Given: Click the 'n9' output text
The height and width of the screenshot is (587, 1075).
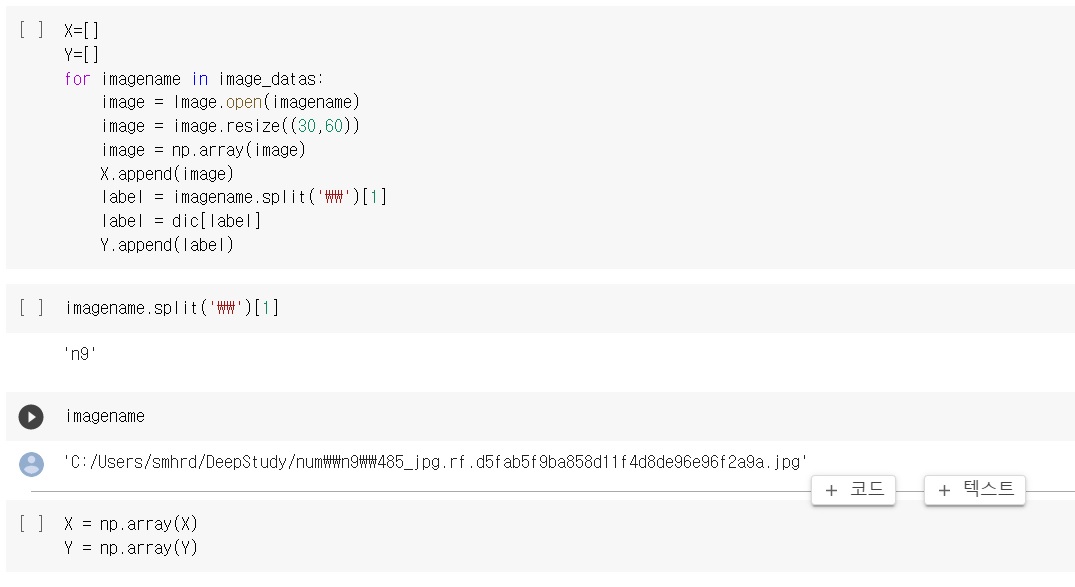Looking at the screenshot, I should tap(80, 352).
